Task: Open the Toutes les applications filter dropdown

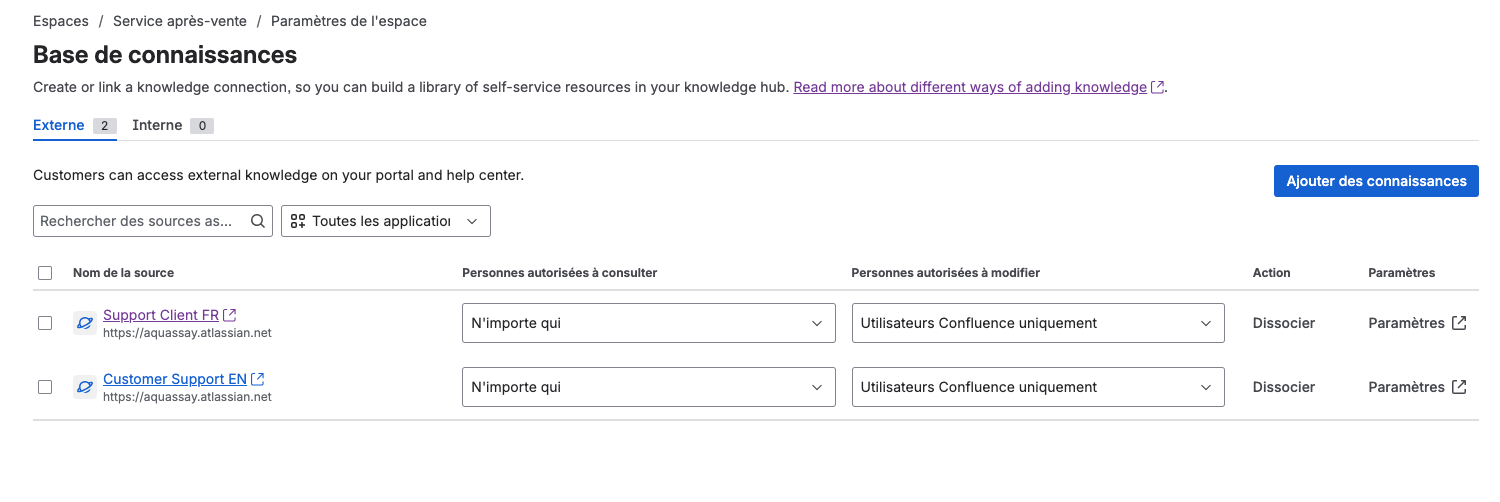Action: point(386,221)
